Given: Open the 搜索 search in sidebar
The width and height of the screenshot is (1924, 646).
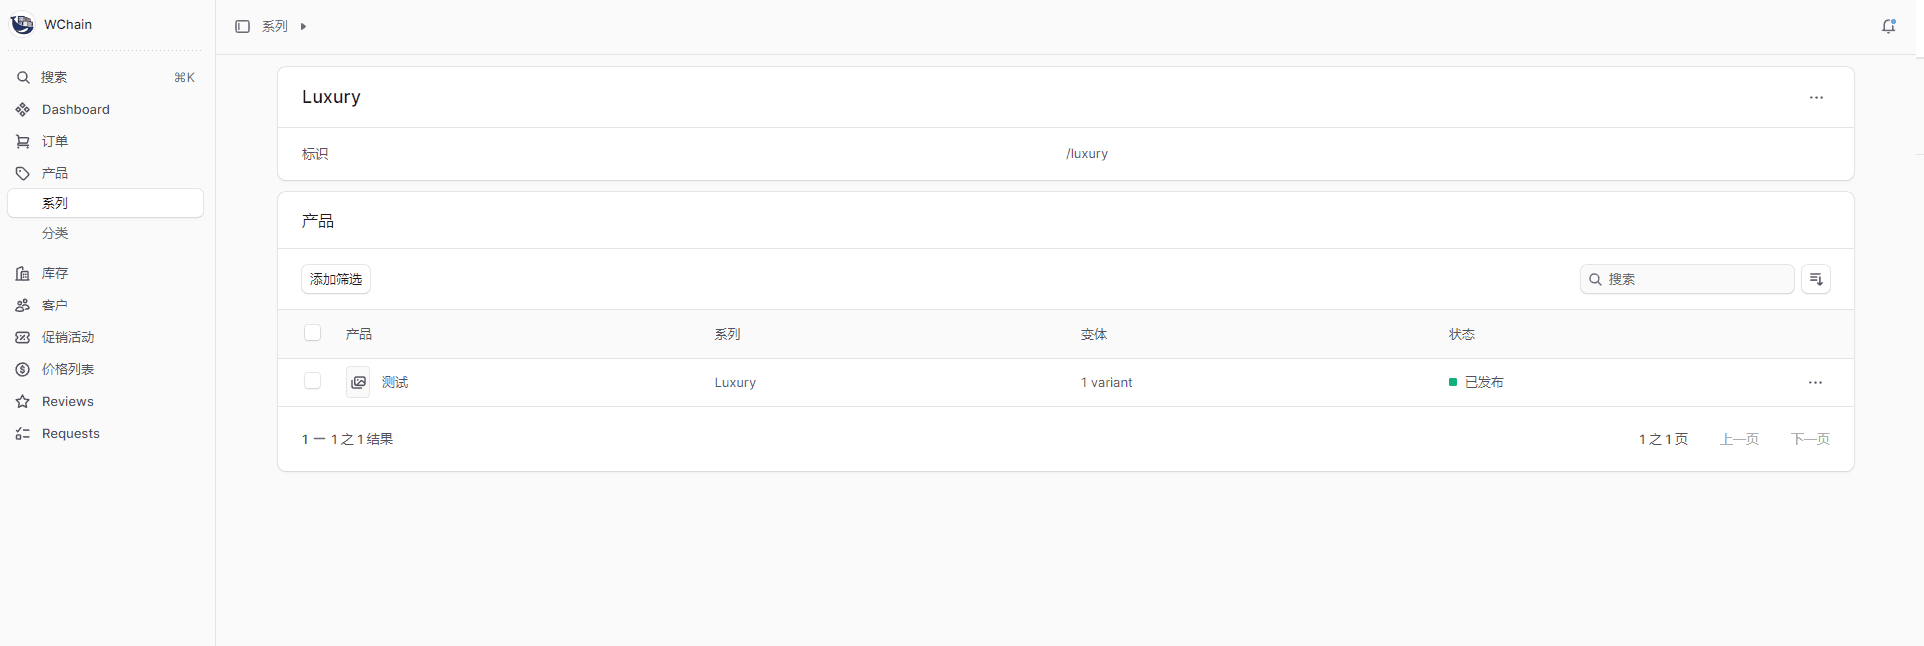Looking at the screenshot, I should pyautogui.click(x=54, y=77).
